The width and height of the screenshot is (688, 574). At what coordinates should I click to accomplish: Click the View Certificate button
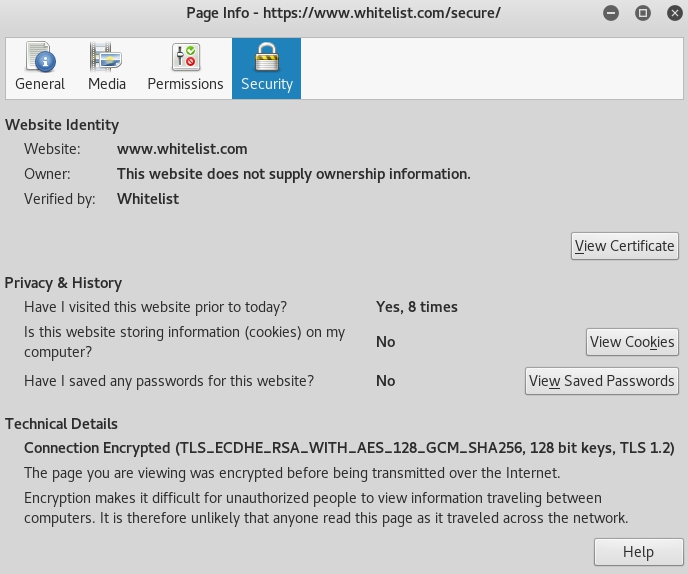coord(624,246)
